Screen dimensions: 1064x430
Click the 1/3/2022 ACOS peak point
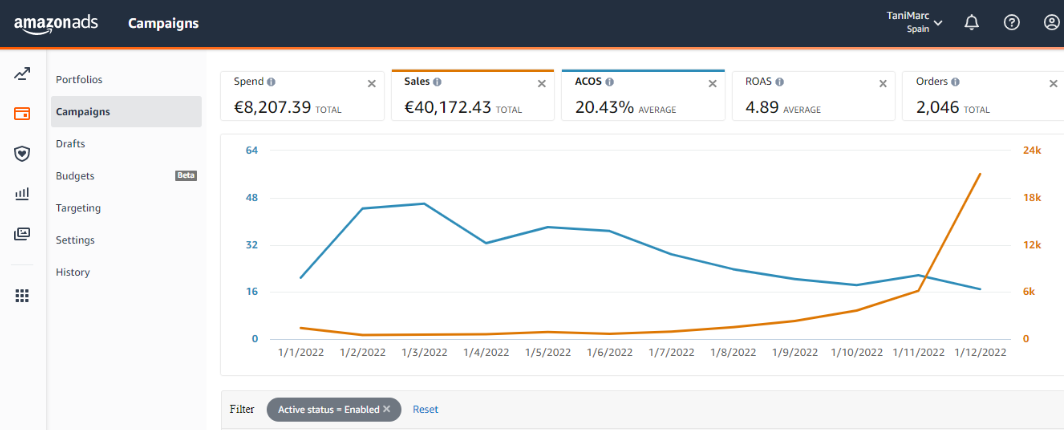click(424, 203)
